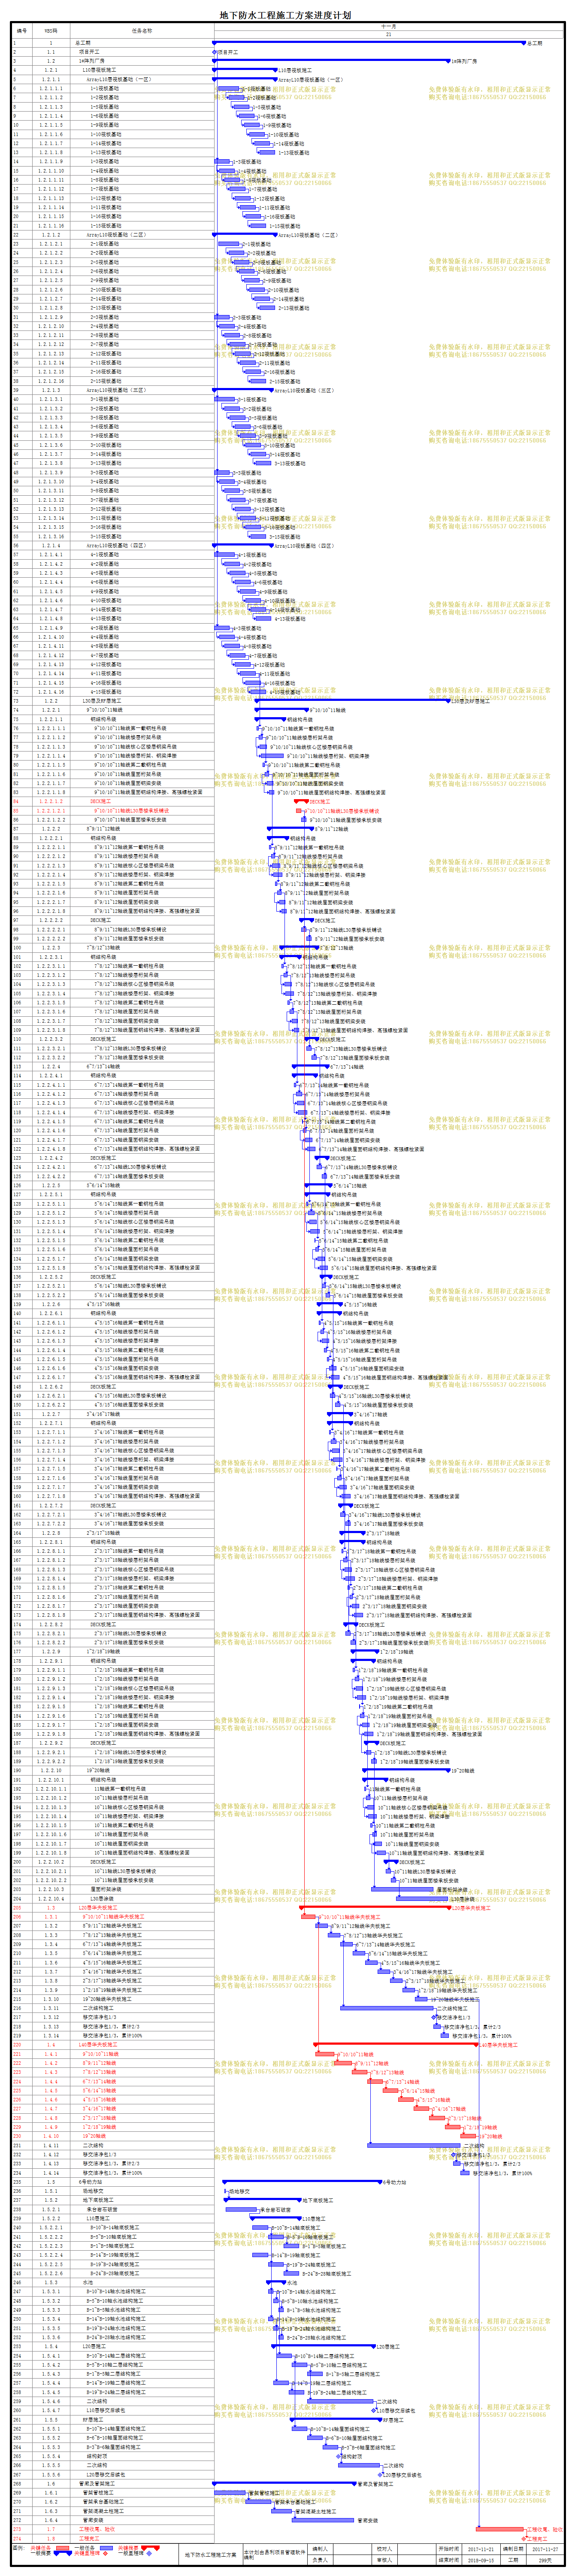
Task: Click the end date 2019-09-15 in the footer
Action: (x=481, y=2560)
